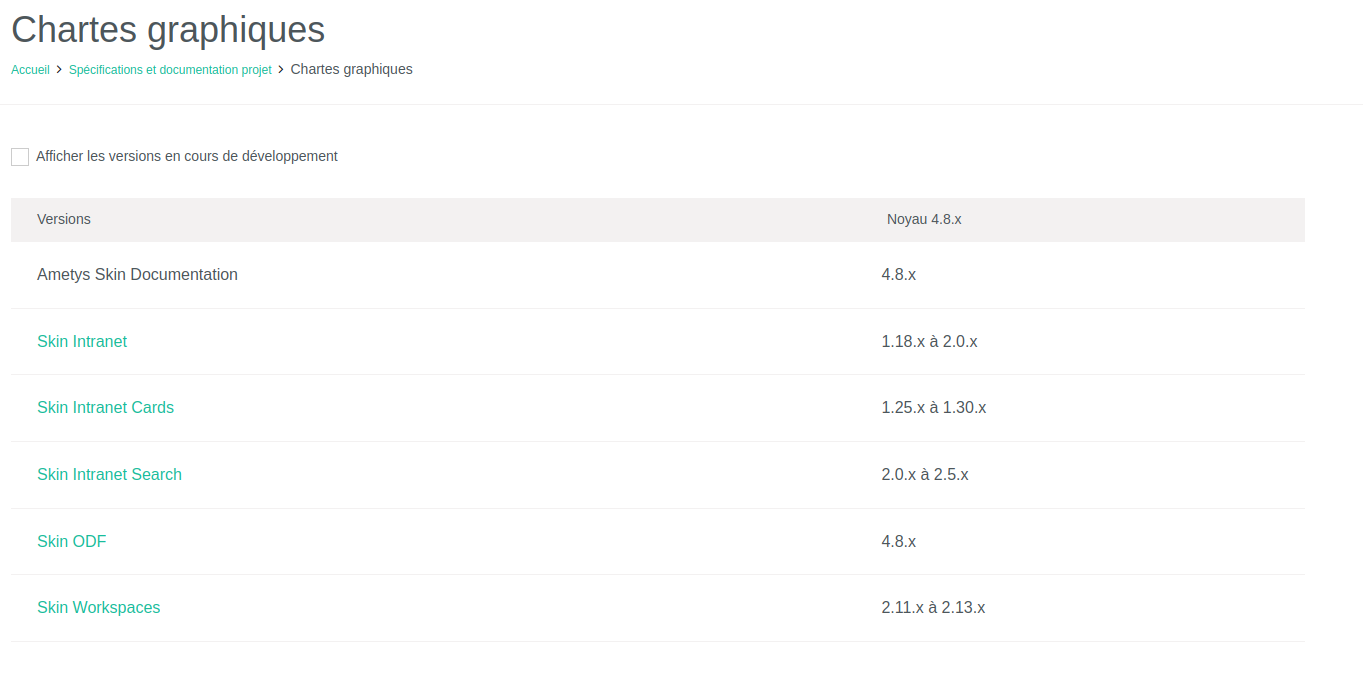
Task: Open 'Spécifications et documentation projet' breadcrumb link
Action: click(170, 70)
